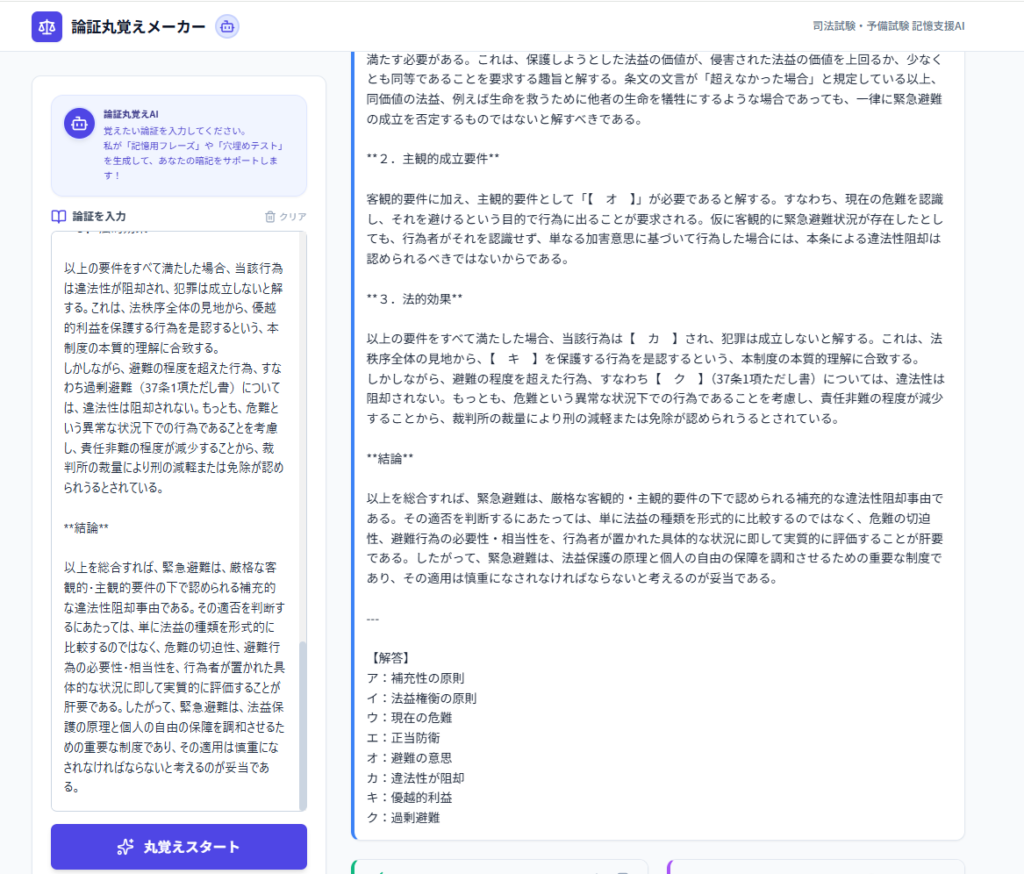Screen dimensions: 1024x874
Task: Click the 3．法的効果 heading in the output
Action: [x=415, y=299]
